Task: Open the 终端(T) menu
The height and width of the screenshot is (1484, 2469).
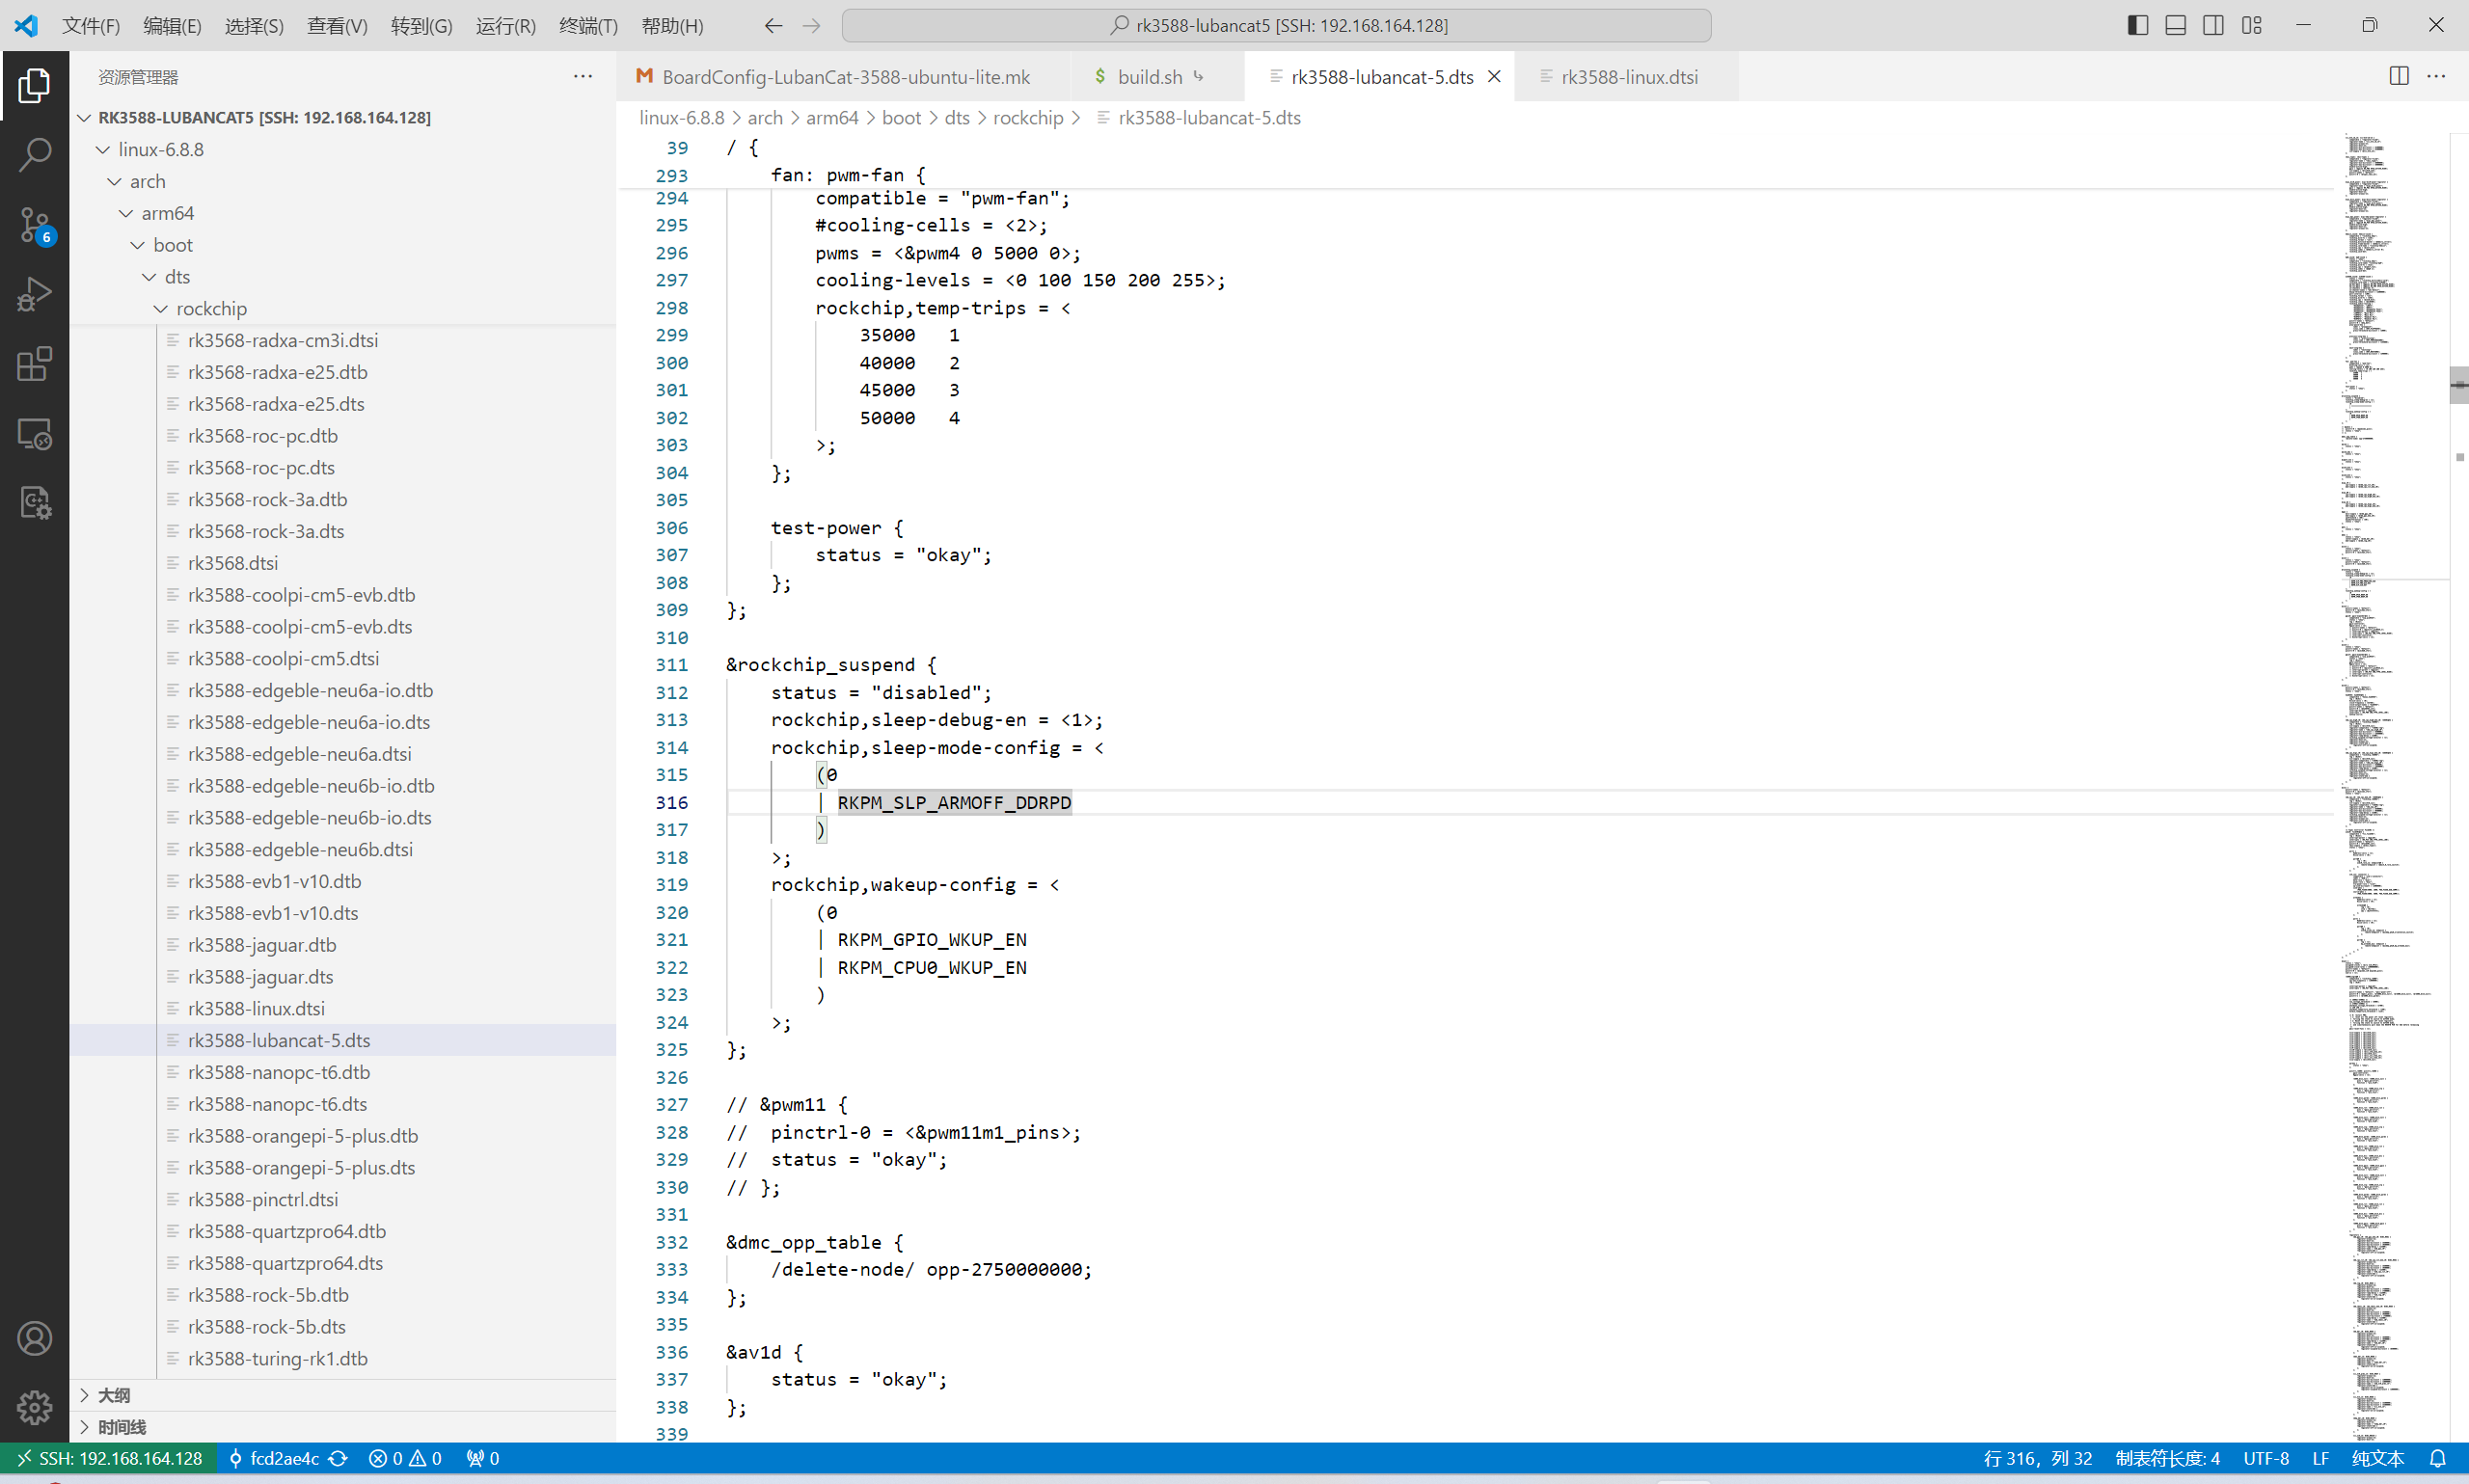Action: tap(588, 25)
